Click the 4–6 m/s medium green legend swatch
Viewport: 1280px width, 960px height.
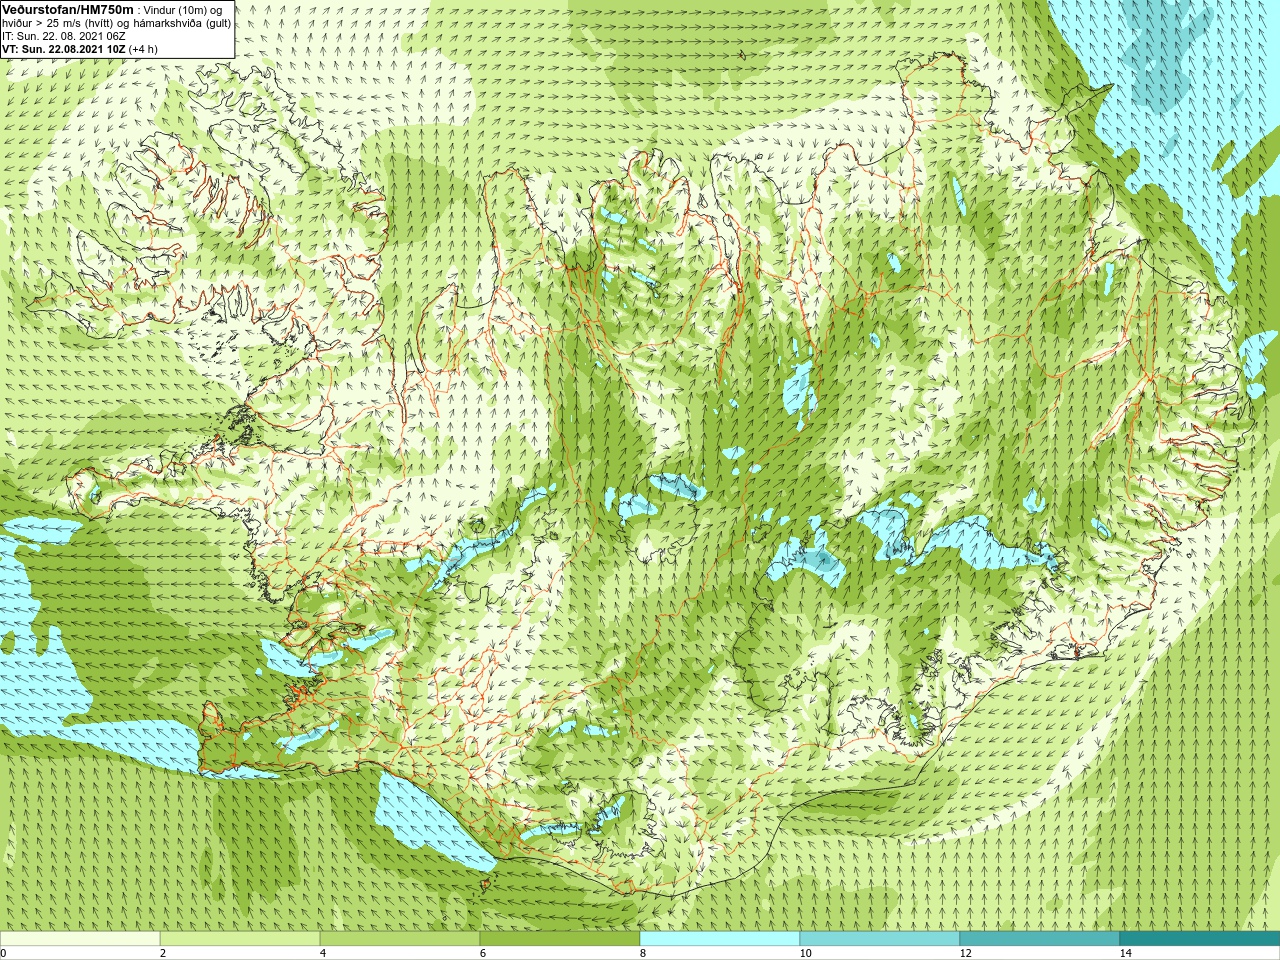[400, 939]
